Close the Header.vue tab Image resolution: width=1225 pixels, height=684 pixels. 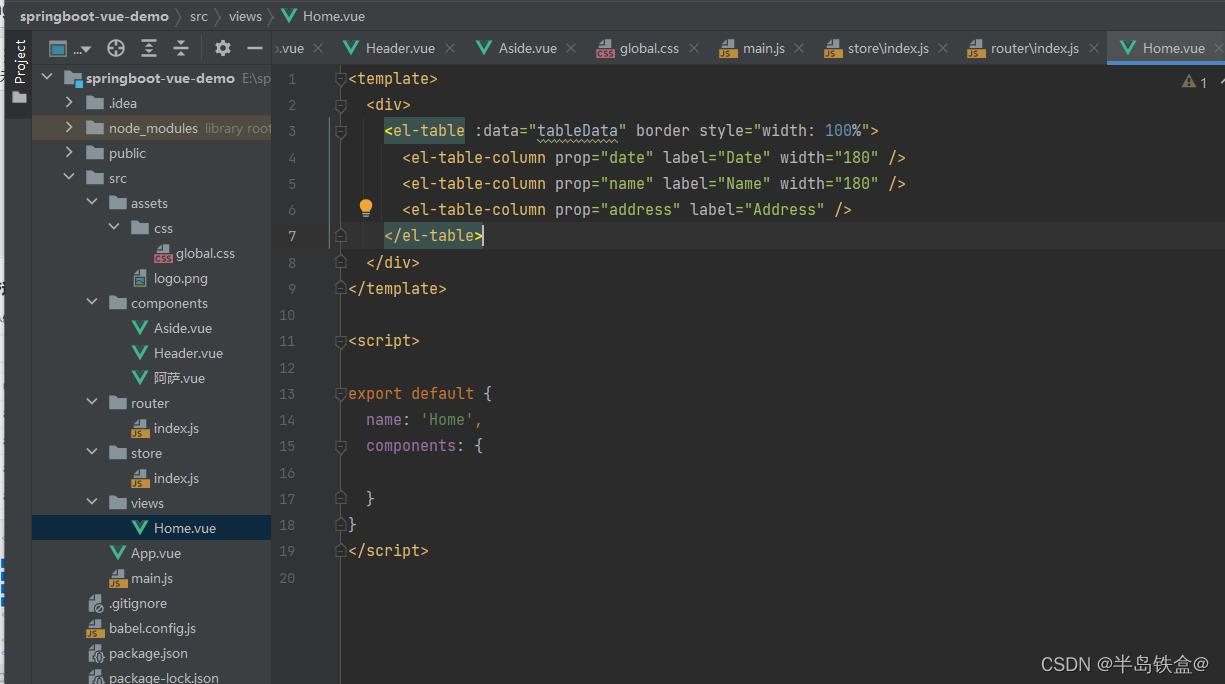(450, 48)
